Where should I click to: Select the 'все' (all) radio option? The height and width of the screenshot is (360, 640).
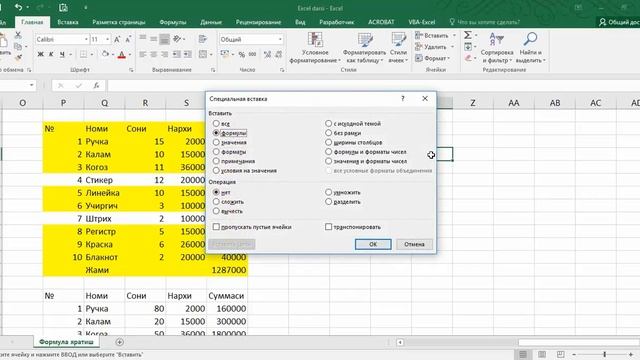216,123
